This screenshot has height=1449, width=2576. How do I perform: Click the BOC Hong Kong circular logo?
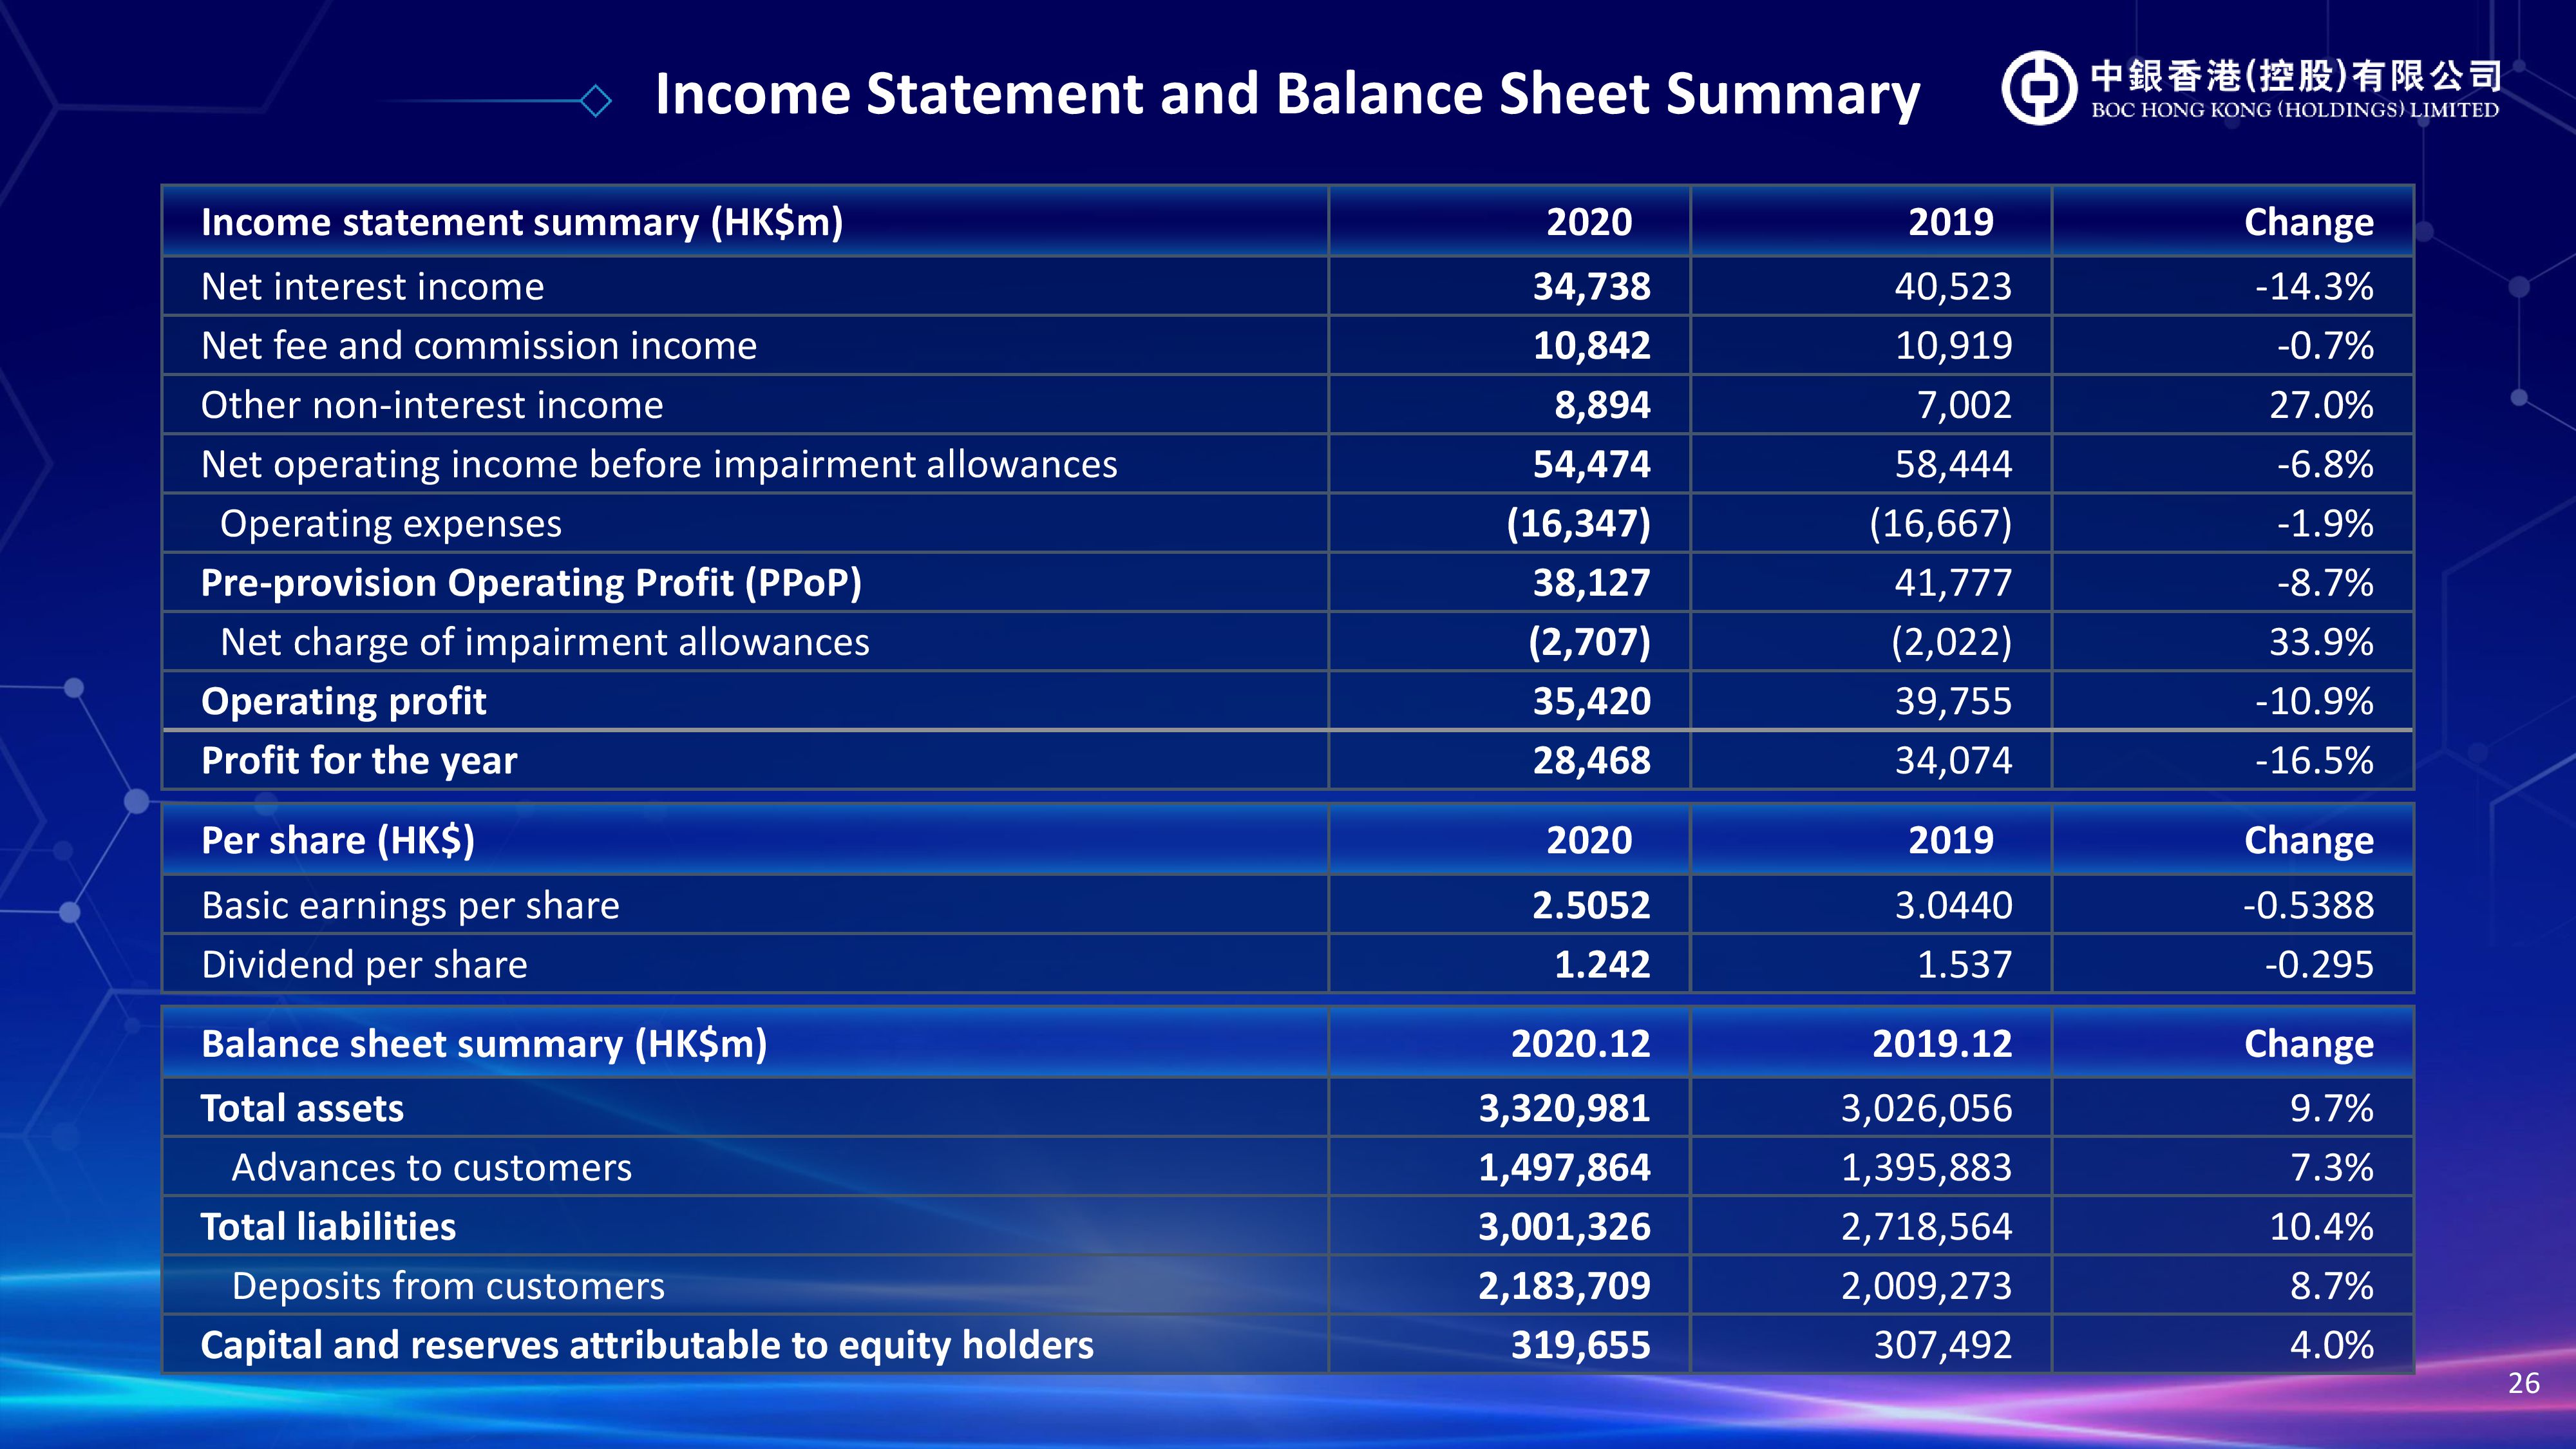(2040, 88)
